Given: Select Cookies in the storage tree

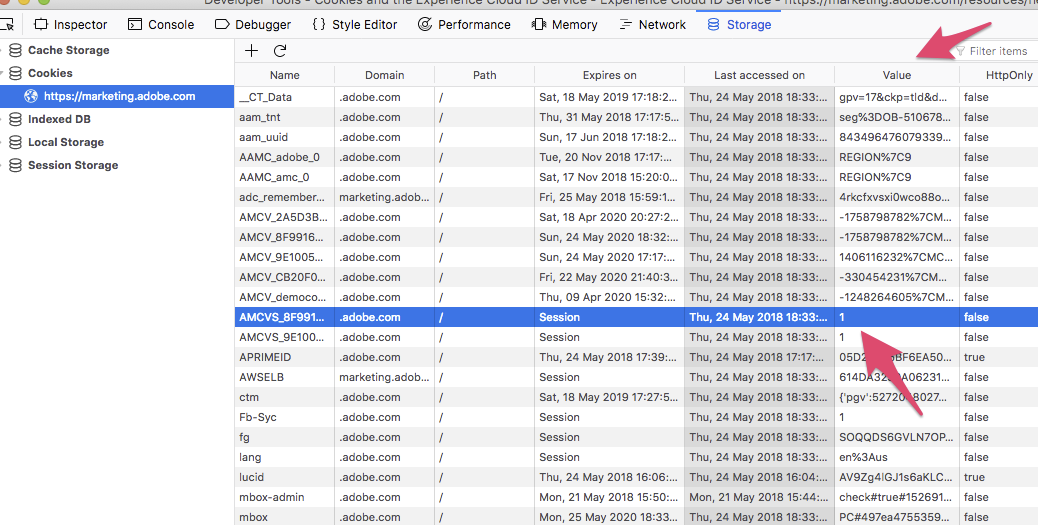Looking at the screenshot, I should 50,73.
